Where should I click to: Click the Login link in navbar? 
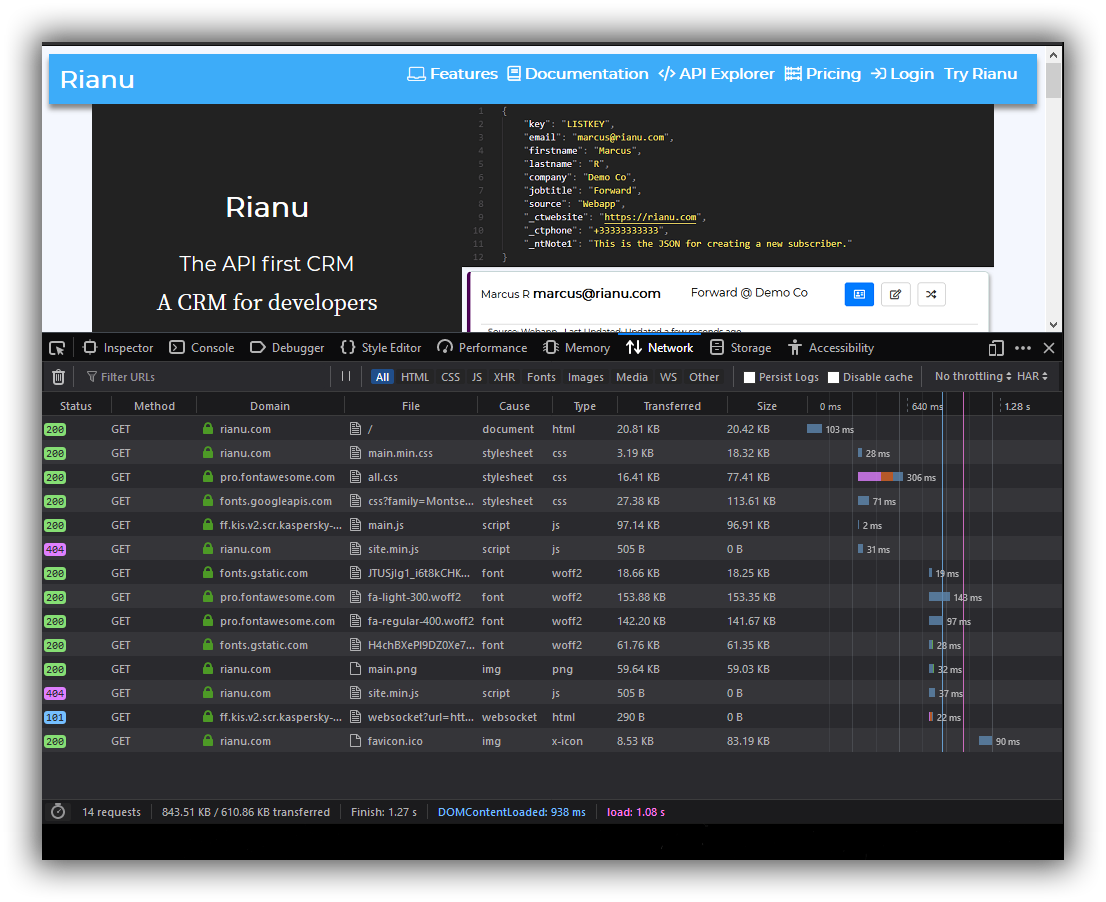pyautogui.click(x=902, y=74)
